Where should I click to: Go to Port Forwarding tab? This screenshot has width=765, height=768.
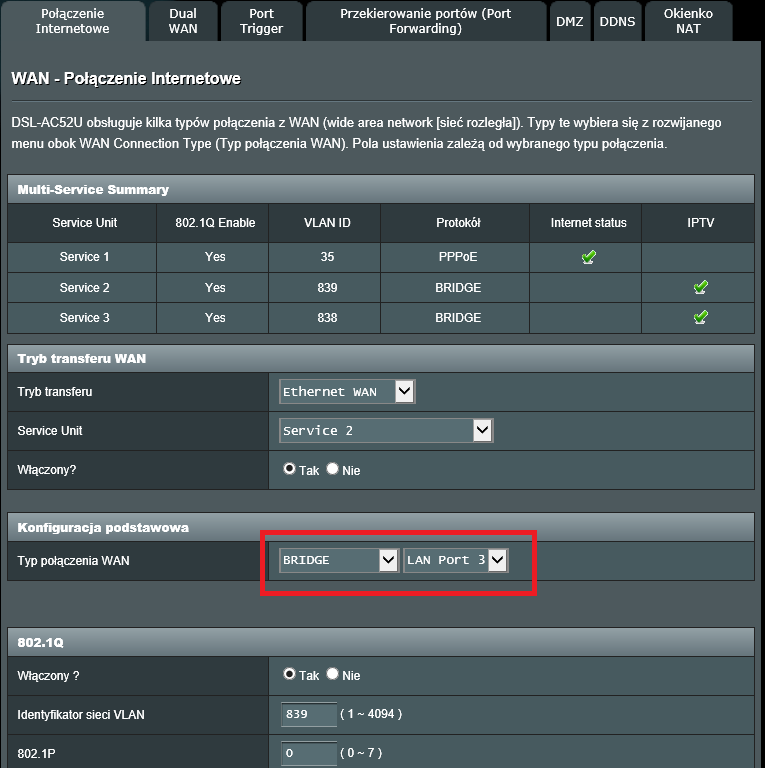point(425,21)
